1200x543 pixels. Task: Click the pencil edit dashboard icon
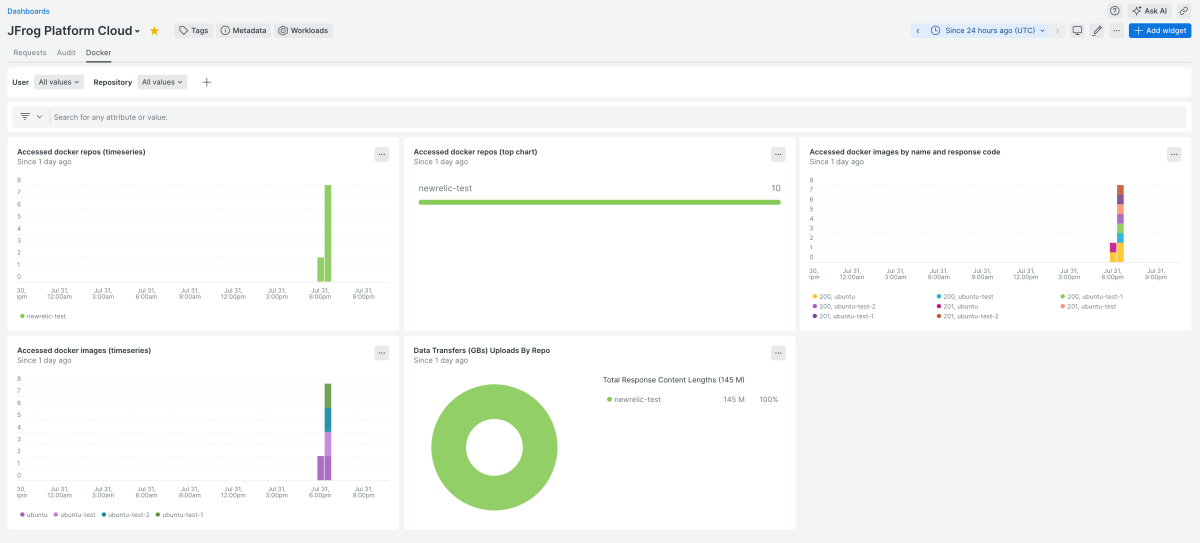tap(1097, 31)
